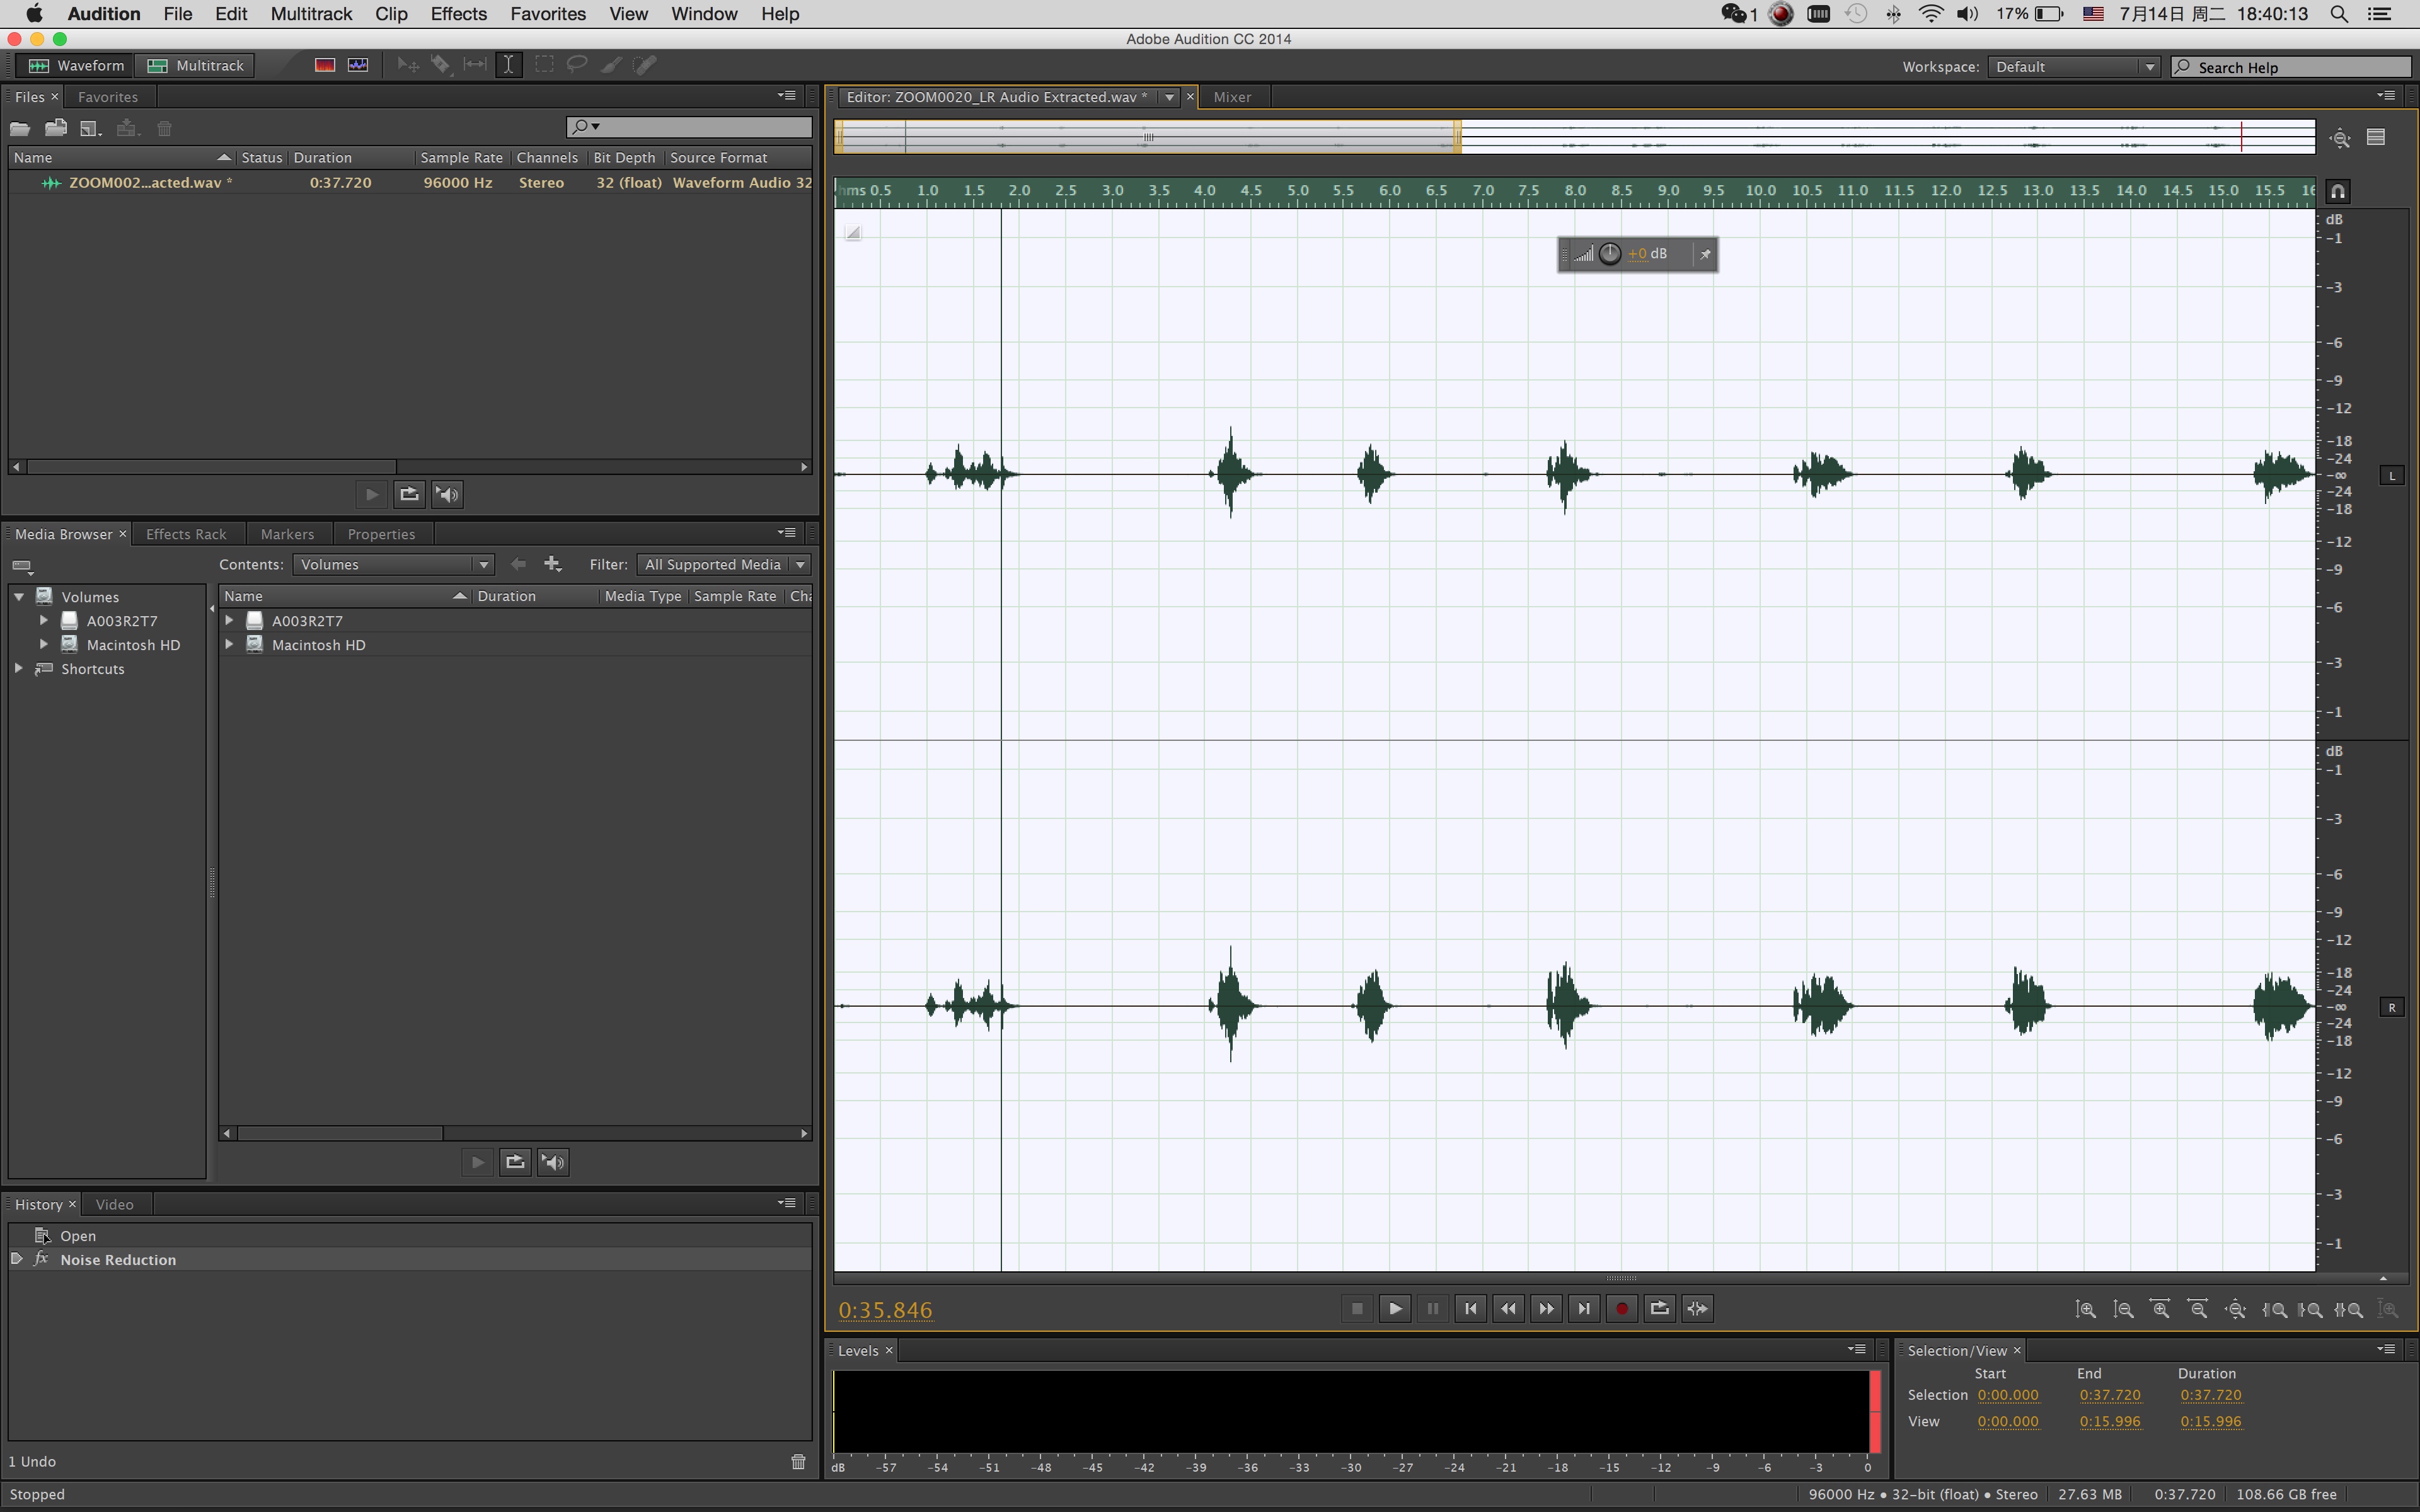Switch to the Effects Rack tab
Viewport: 2420px width, 1512px height.
tap(186, 534)
